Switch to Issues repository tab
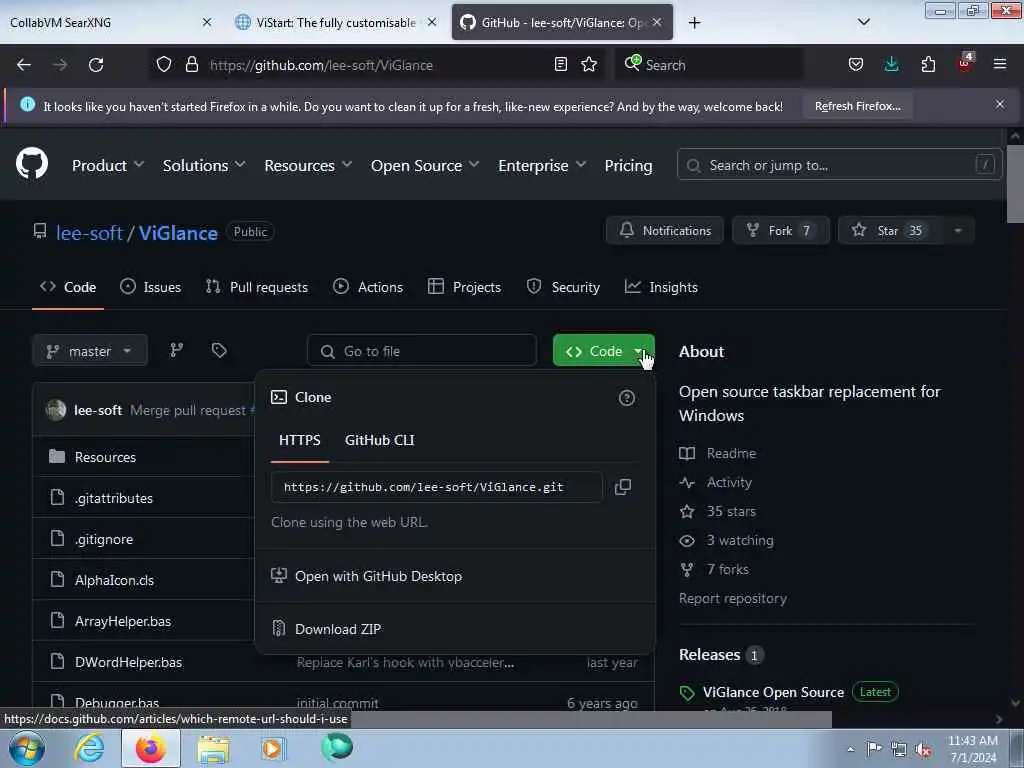Viewport: 1024px width, 768px height. coord(150,287)
